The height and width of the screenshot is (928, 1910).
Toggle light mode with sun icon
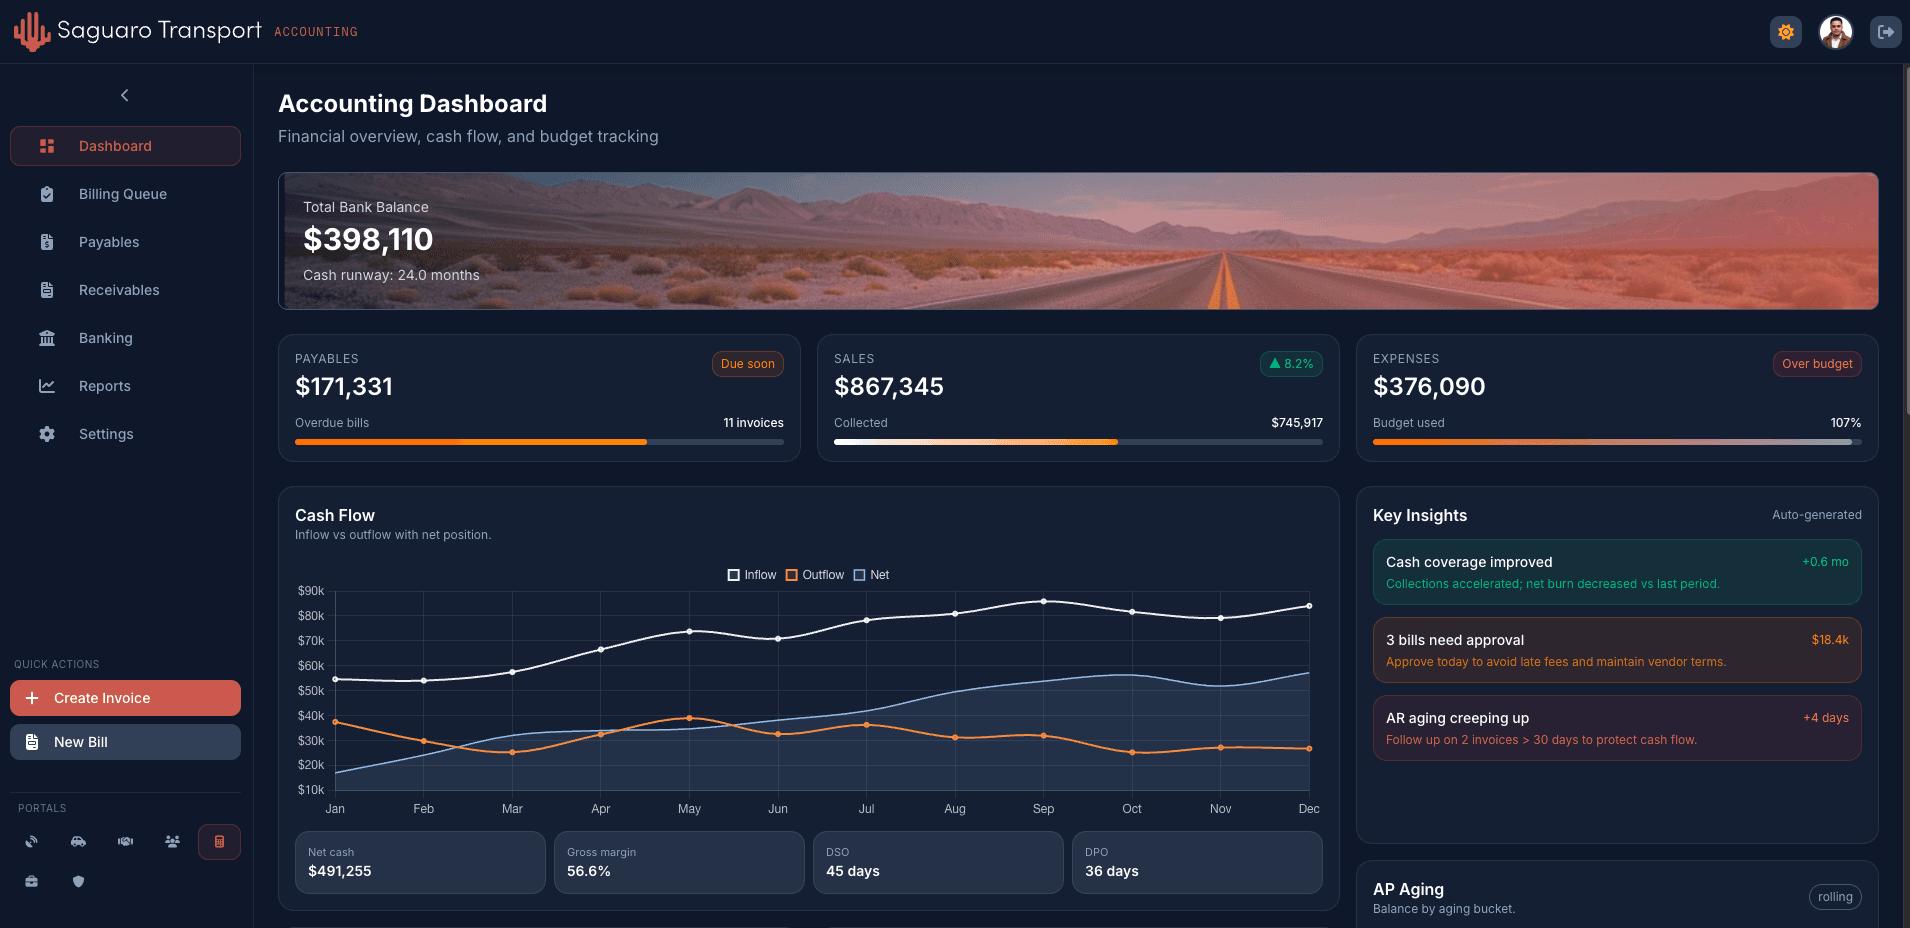point(1785,32)
